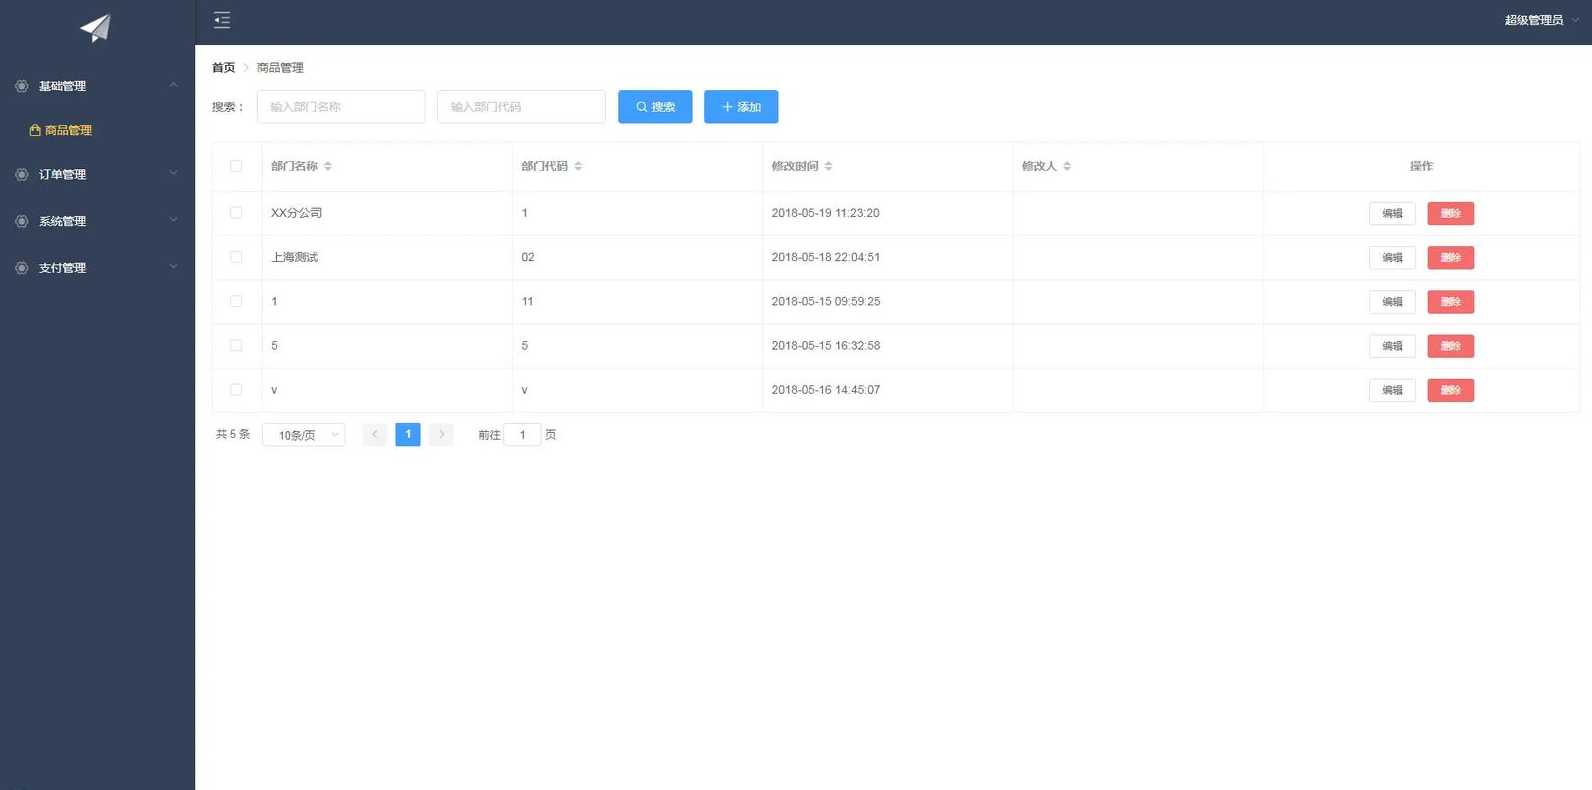
Task: Click the blue 搜索 button
Action: [655, 107]
